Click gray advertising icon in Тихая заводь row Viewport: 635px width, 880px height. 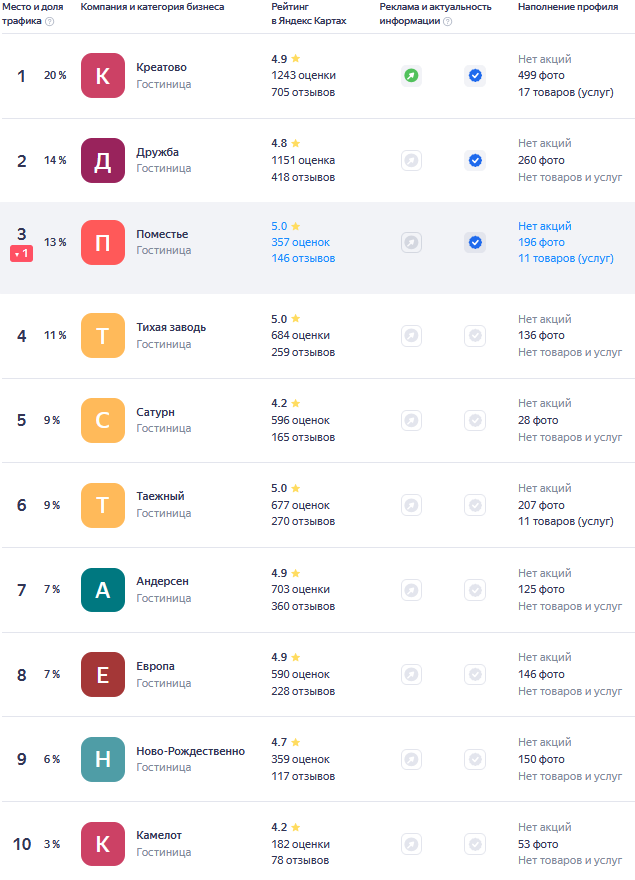(x=412, y=336)
